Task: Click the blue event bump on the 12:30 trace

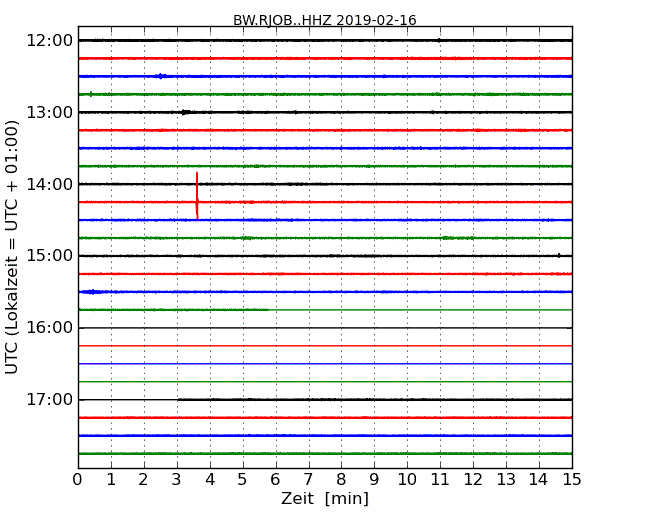Action: point(161,76)
